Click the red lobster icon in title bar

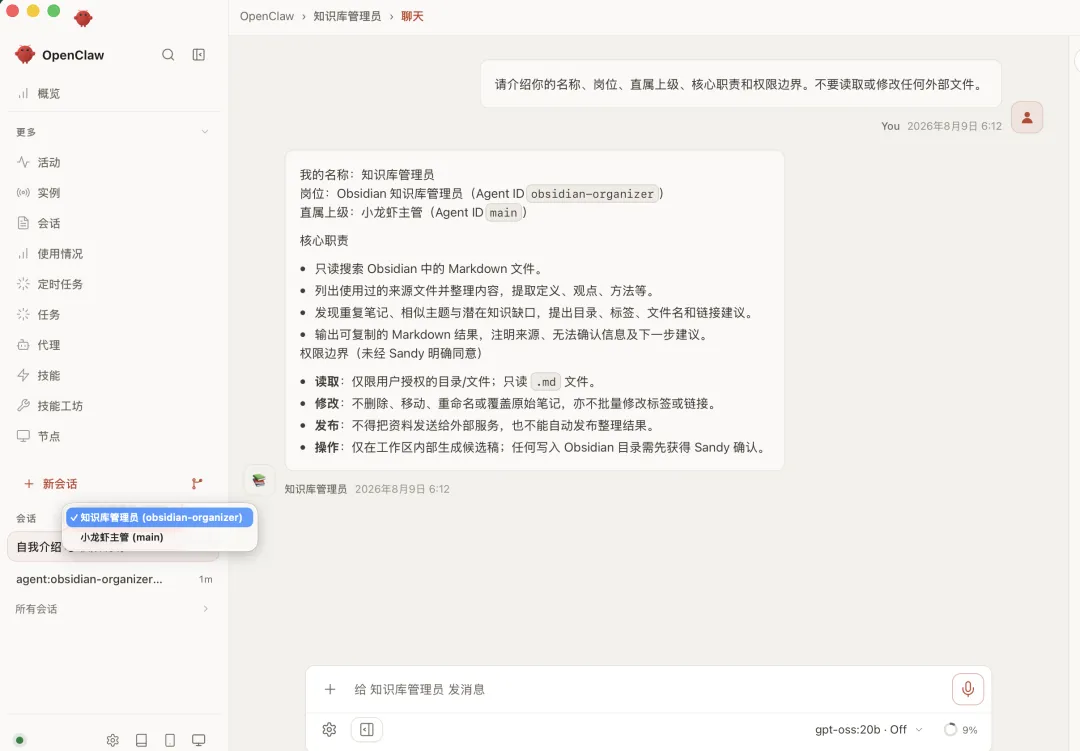[x=83, y=19]
